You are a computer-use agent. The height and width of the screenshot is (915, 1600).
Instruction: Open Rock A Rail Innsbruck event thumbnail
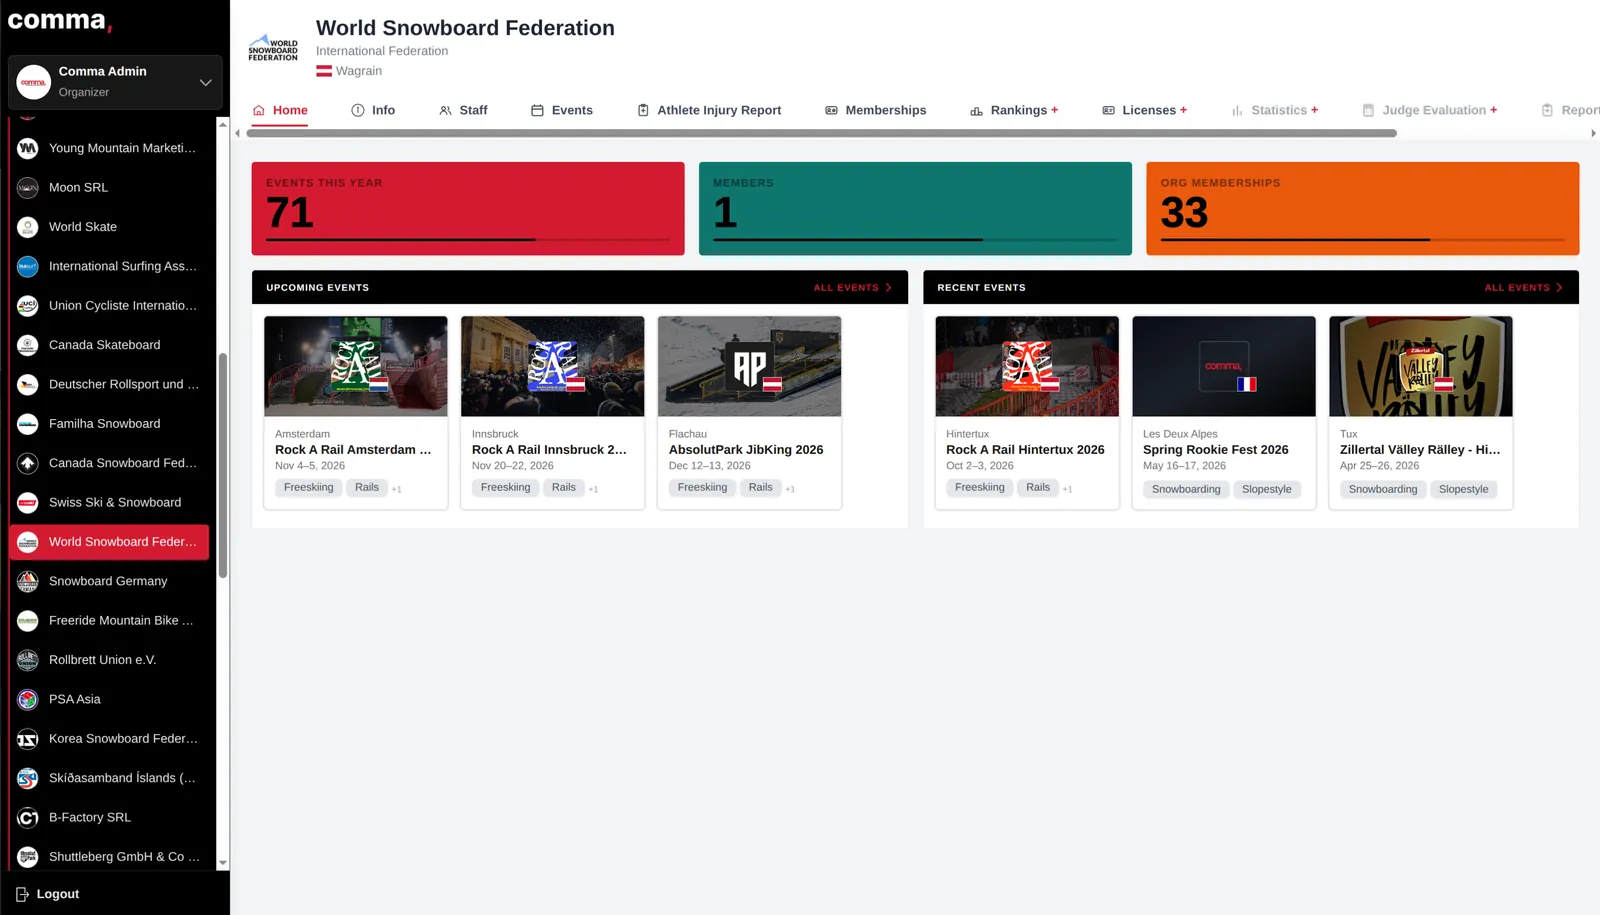click(553, 366)
